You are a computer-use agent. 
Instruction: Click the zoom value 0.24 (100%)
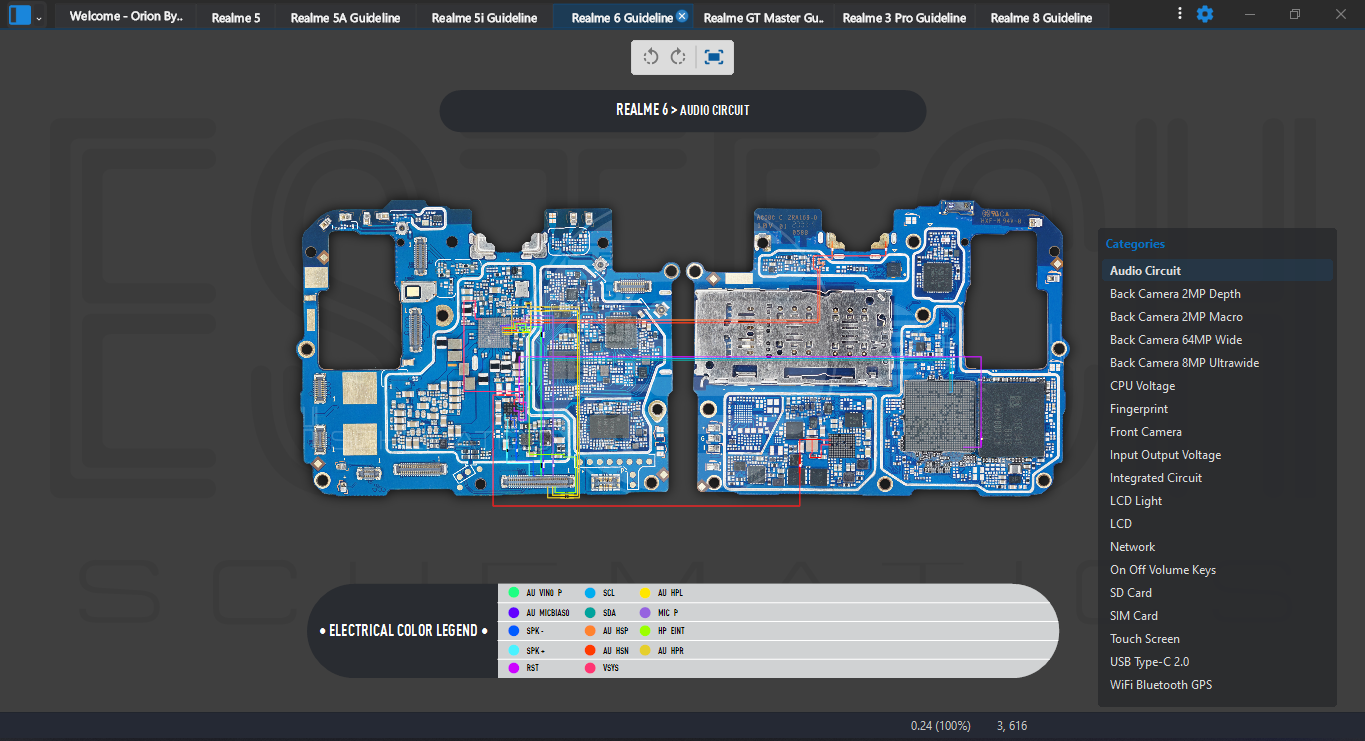point(940,726)
